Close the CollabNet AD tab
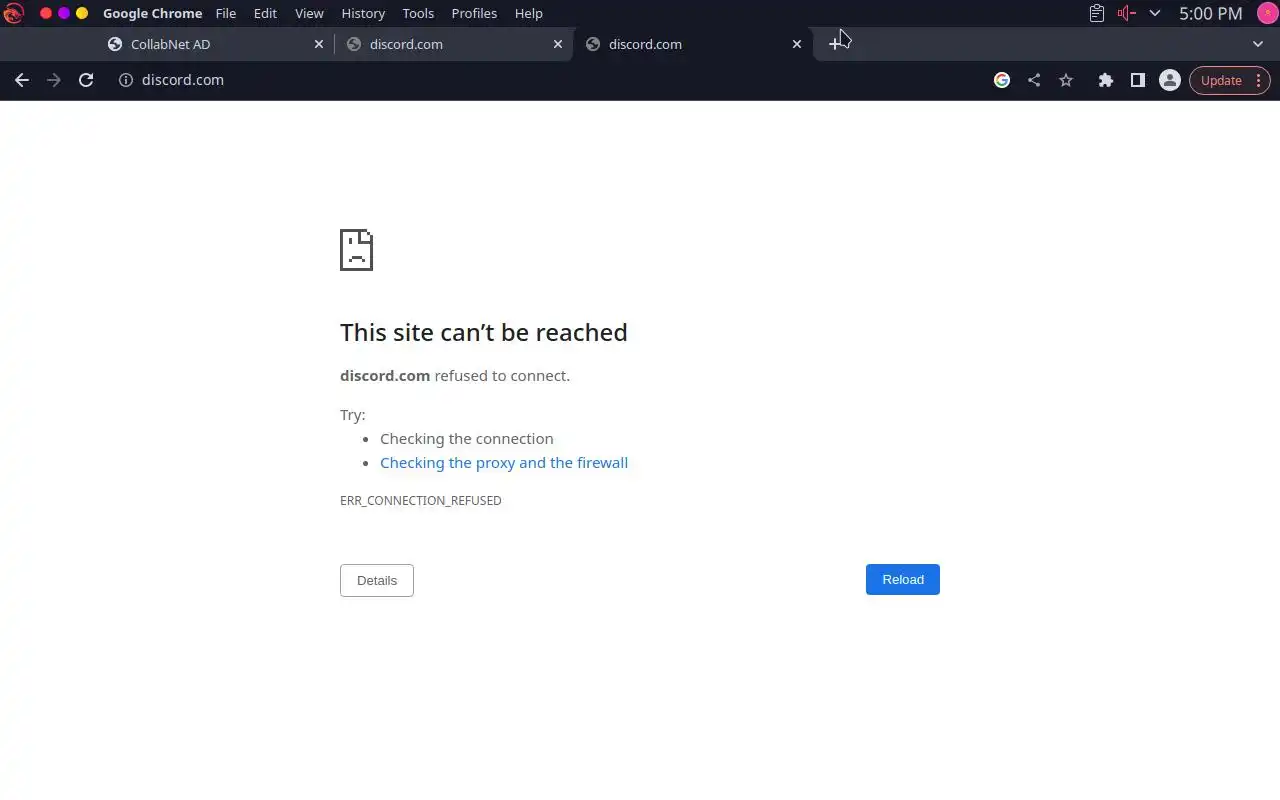This screenshot has height=800, width=1280. coord(319,44)
